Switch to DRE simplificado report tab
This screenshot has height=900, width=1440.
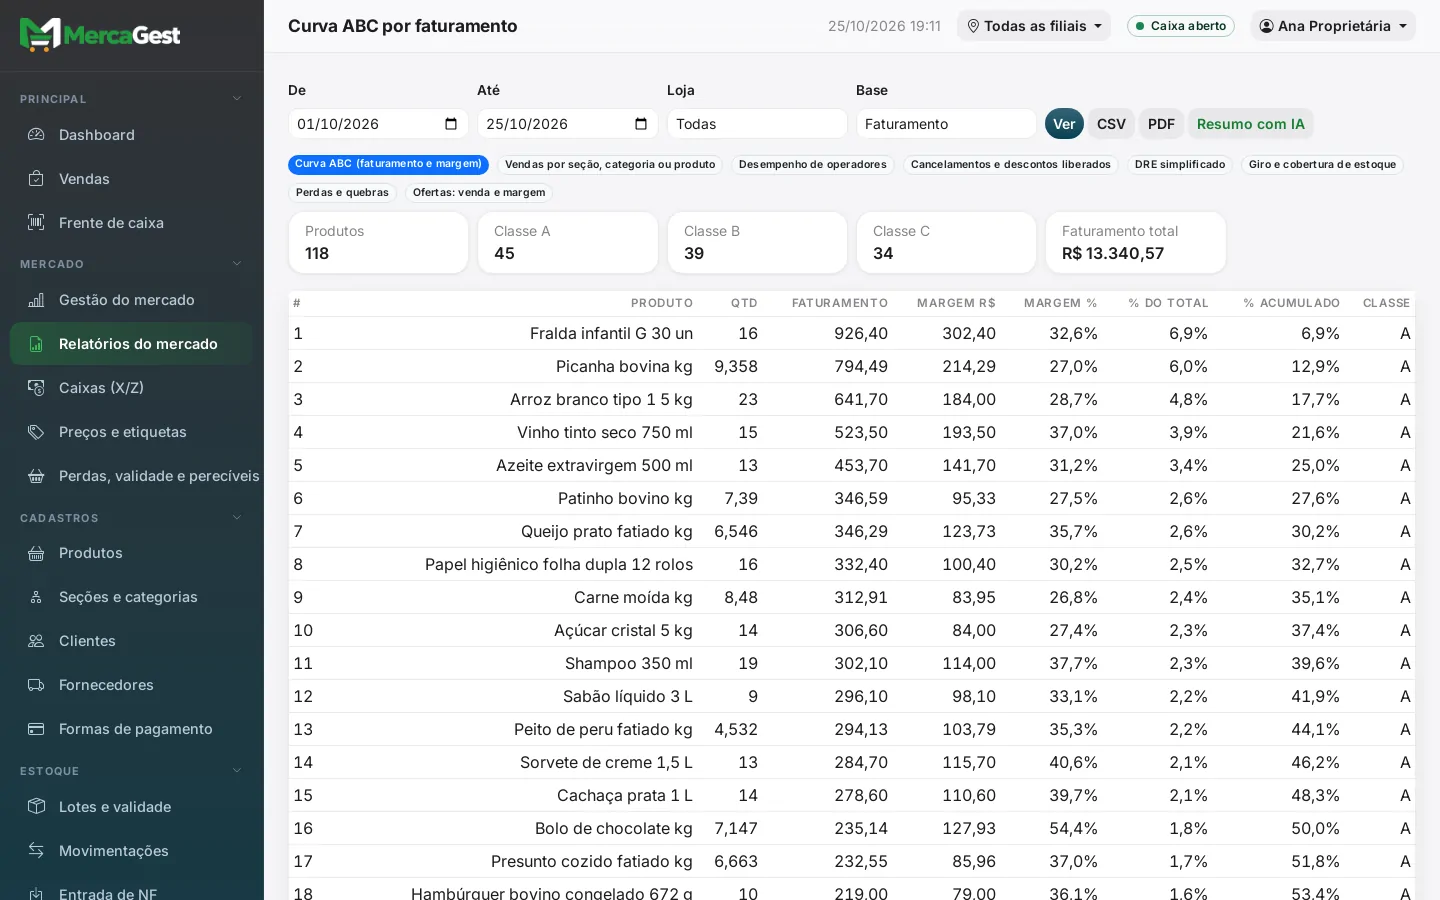coord(1180,164)
